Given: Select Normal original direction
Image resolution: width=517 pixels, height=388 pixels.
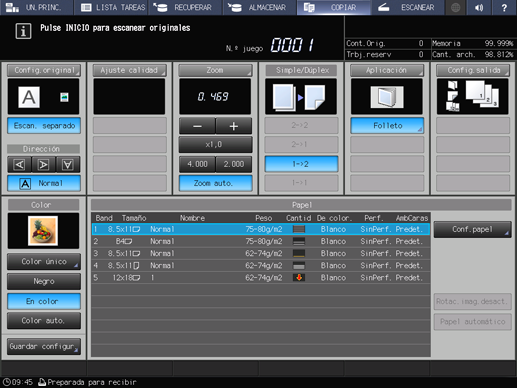Looking at the screenshot, I should pyautogui.click(x=44, y=183).
